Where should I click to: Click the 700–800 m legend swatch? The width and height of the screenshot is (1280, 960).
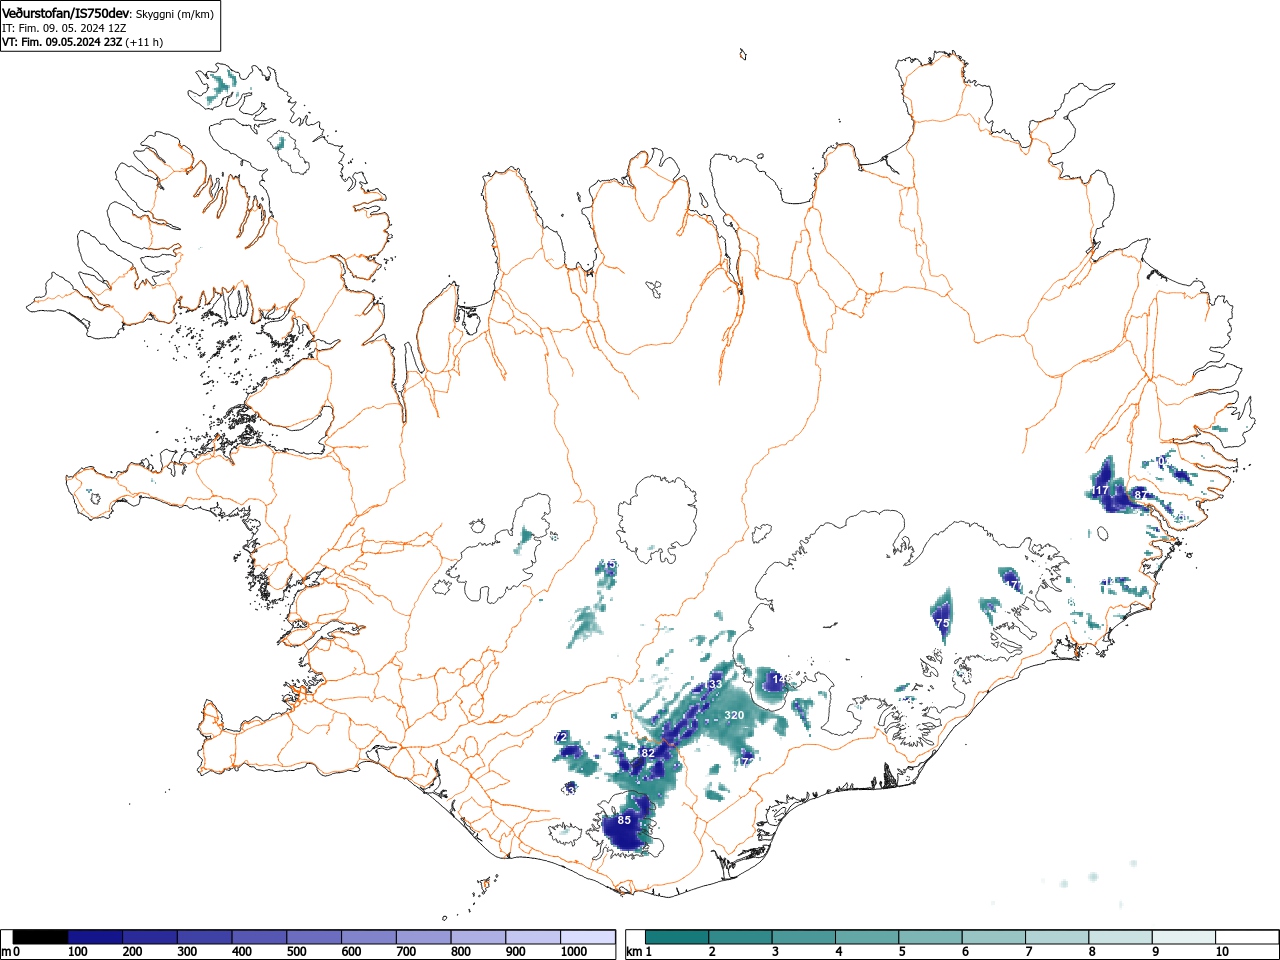423,937
